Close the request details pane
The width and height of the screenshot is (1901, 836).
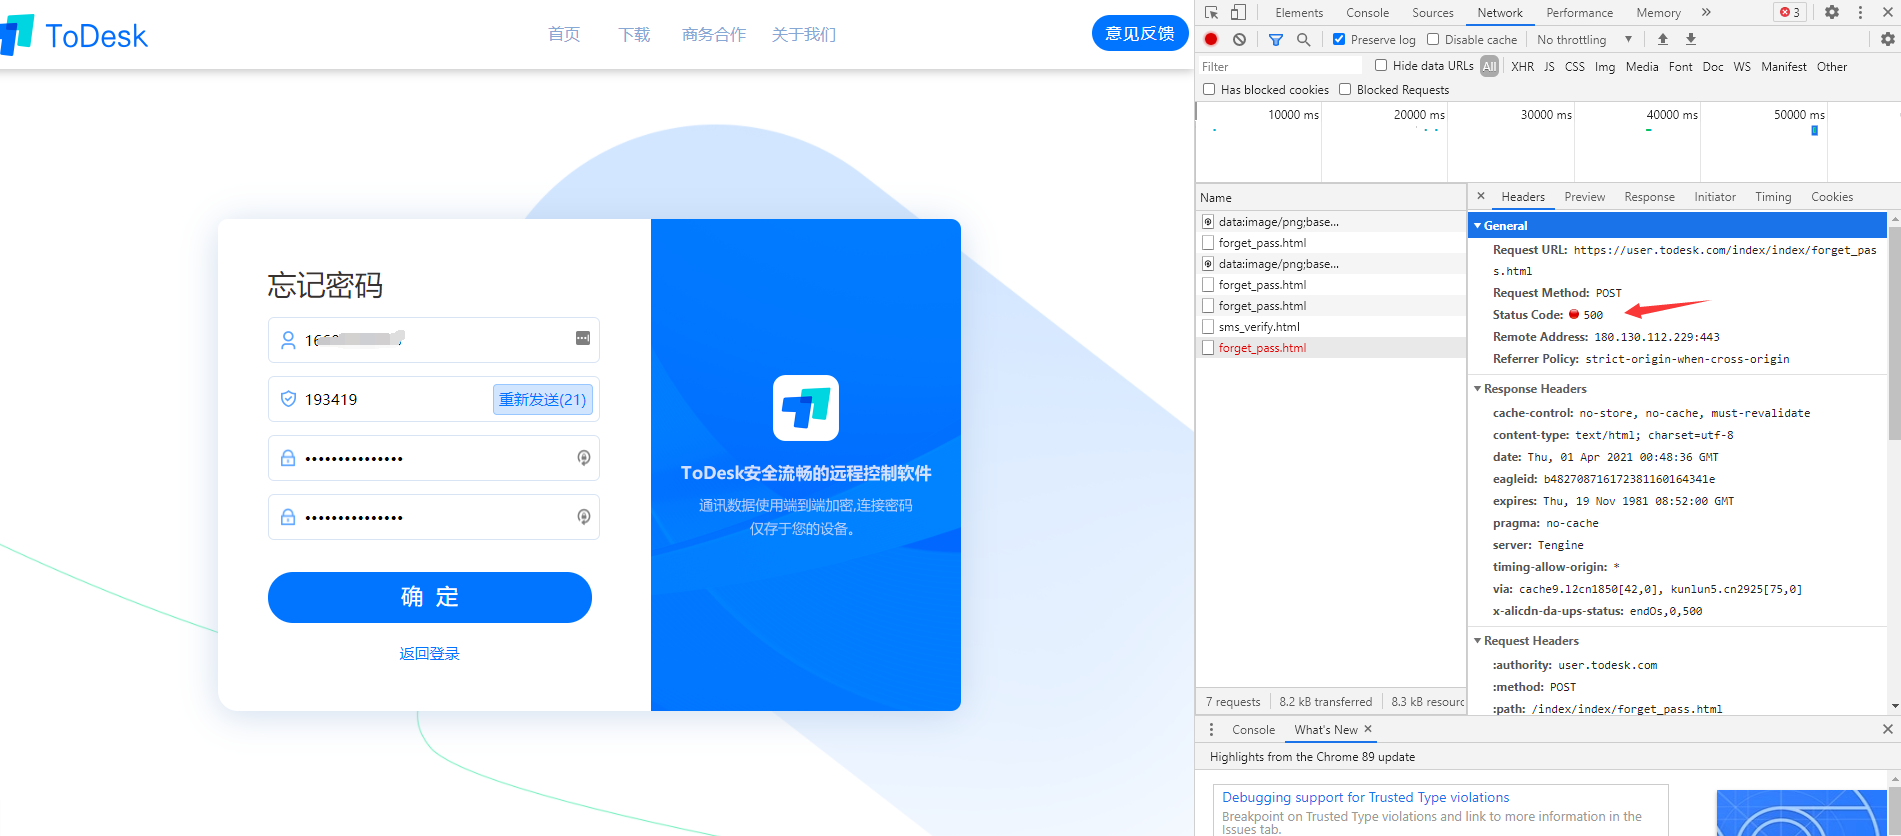point(1481,196)
